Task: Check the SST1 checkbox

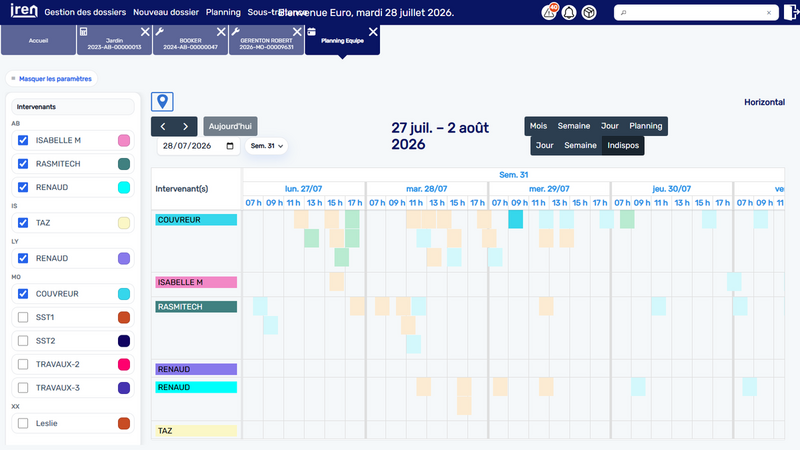Action: tap(23, 317)
